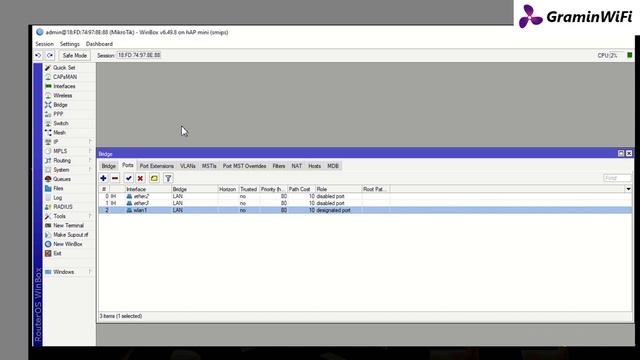The width and height of the screenshot is (640, 360).
Task: Switch to the Port Extensions tab
Action: pos(157,166)
